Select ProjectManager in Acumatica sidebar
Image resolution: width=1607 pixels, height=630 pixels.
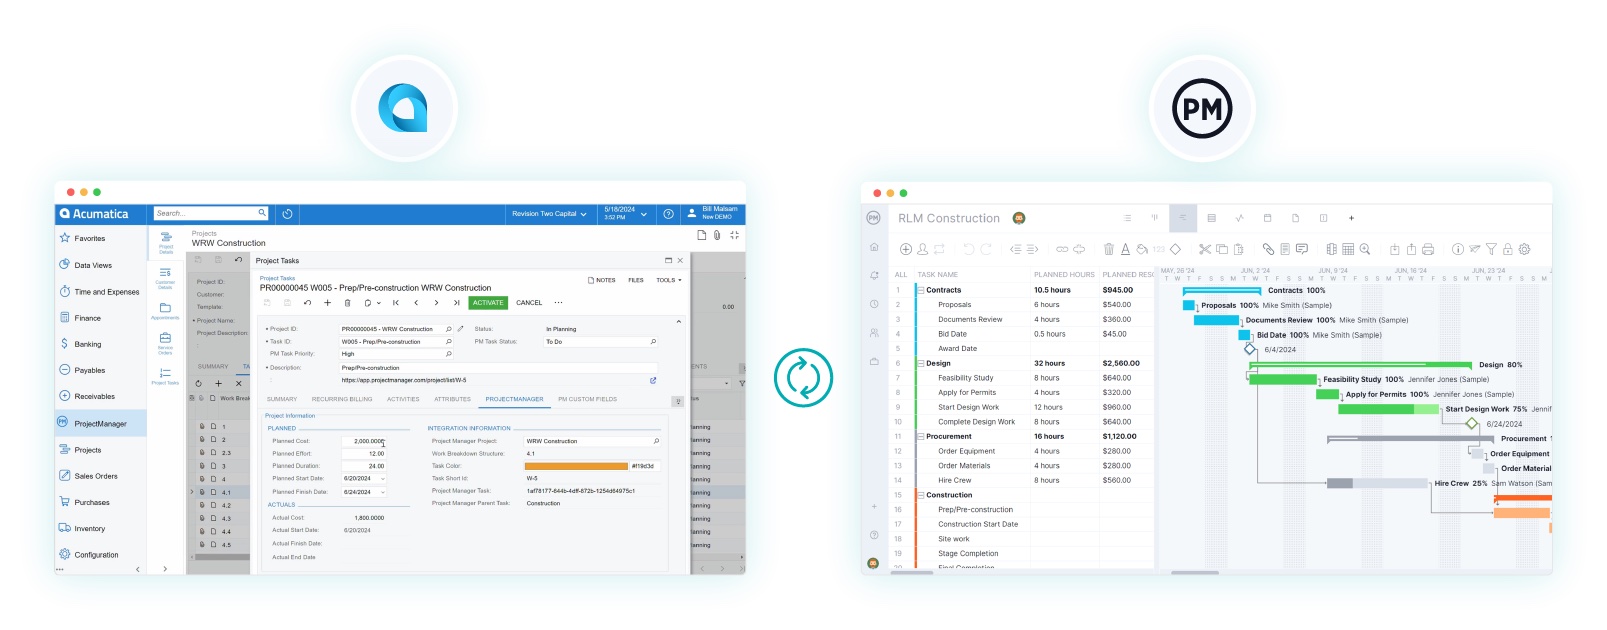tap(100, 424)
